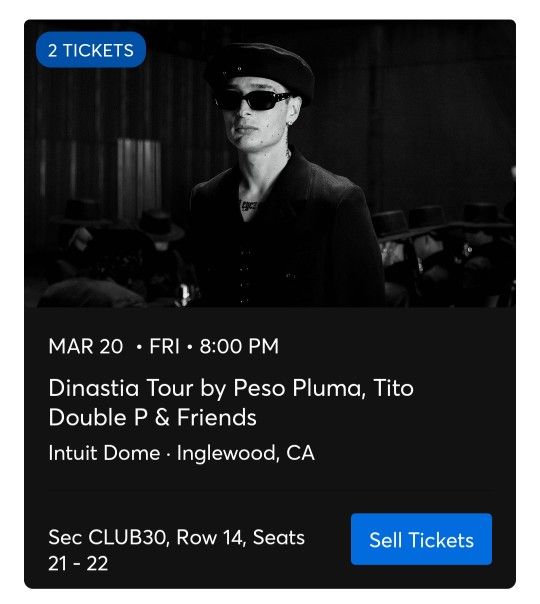Open the Dinastia Tour event title

pyautogui.click(x=231, y=403)
